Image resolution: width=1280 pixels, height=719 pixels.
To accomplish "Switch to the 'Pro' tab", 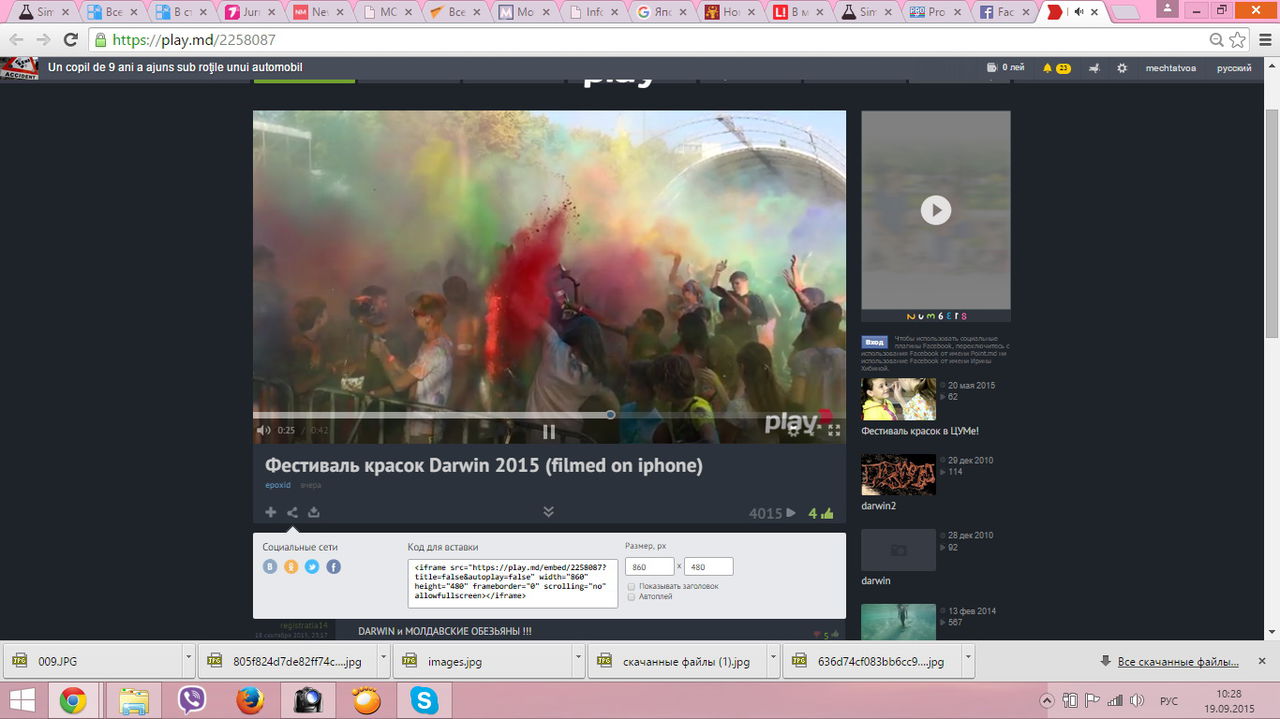I will (x=934, y=12).
